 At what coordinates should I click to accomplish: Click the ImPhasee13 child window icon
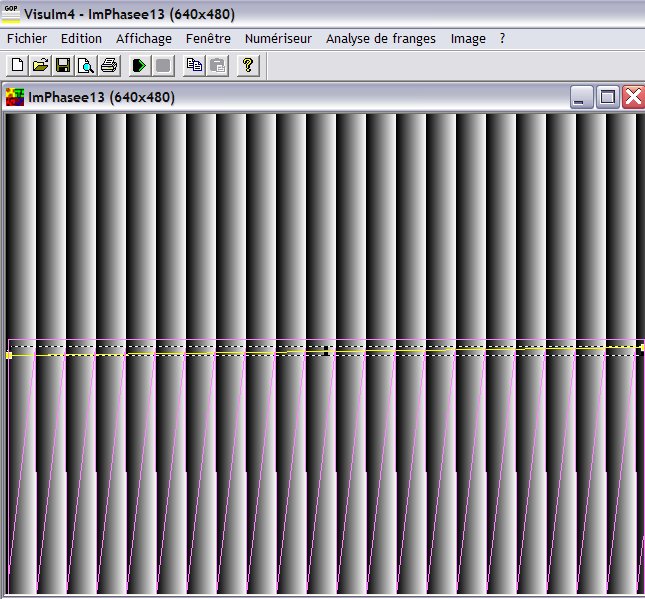(15, 97)
